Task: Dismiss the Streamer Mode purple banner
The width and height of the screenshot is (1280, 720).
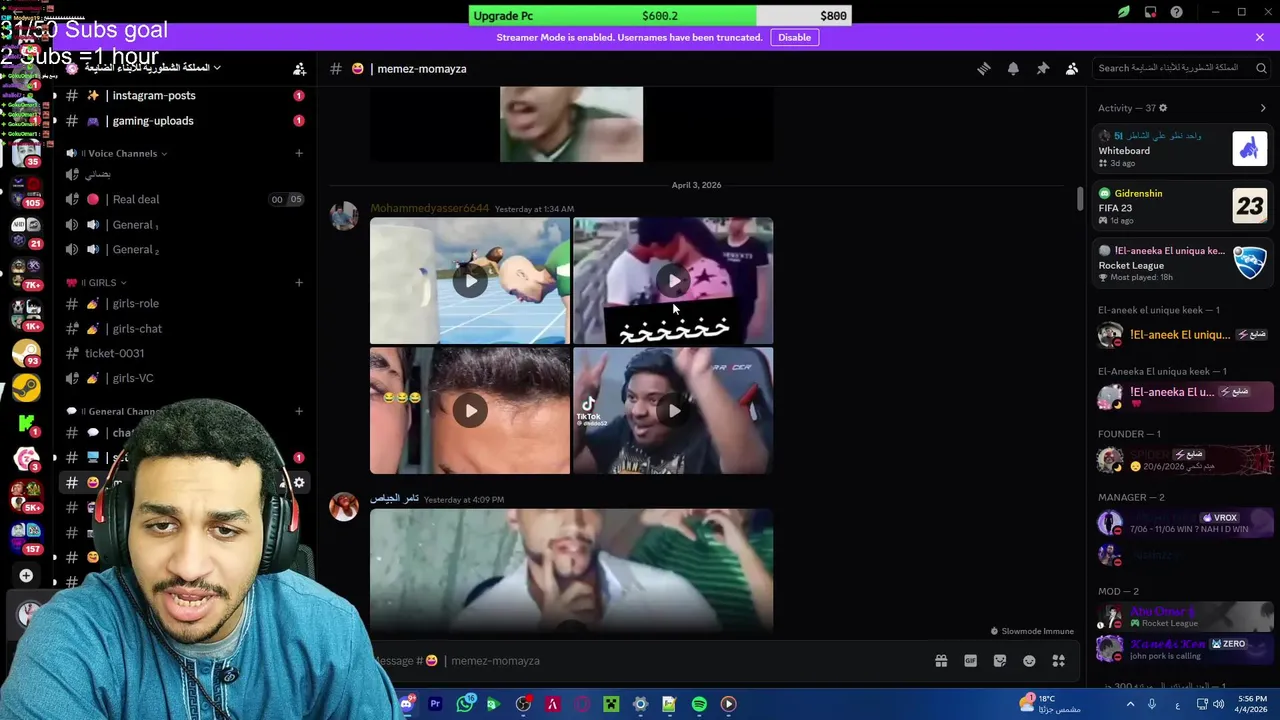Action: click(1259, 37)
